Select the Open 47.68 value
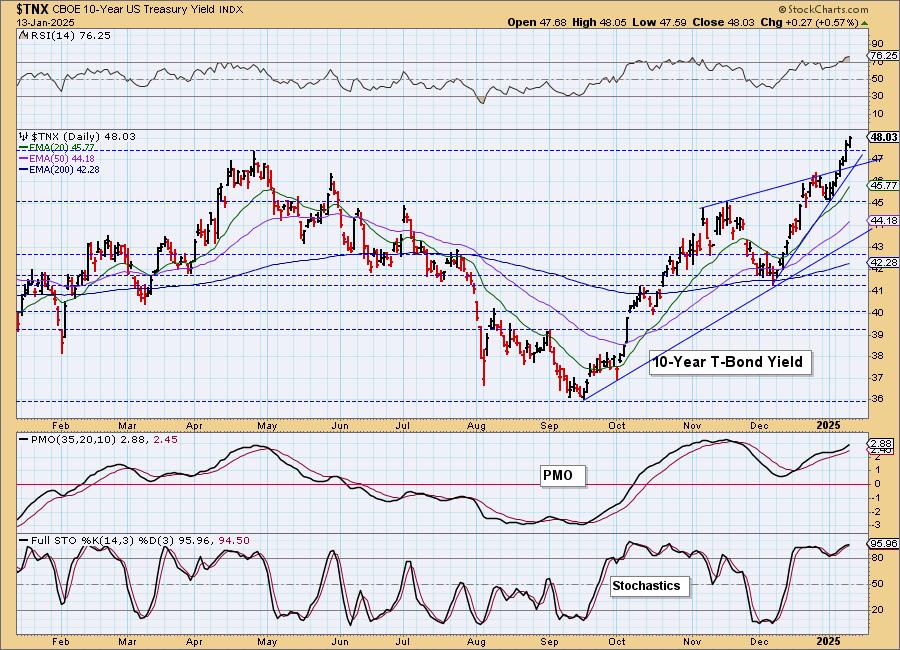Viewport: 900px width, 650px height. (x=537, y=22)
